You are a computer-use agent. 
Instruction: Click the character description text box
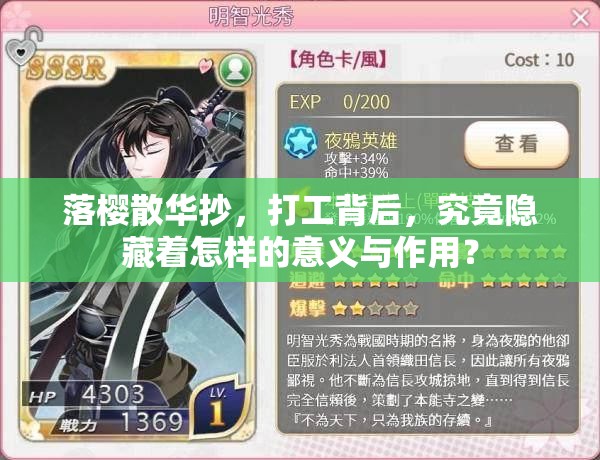coord(428,381)
